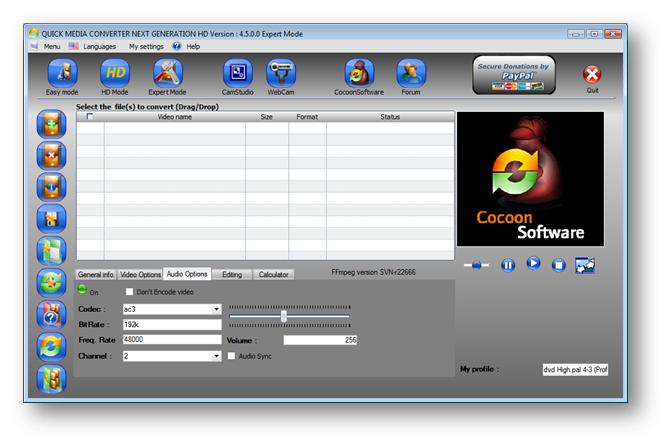Screen dimensions: 672x446
Task: Click the Format column header
Action: click(x=307, y=117)
